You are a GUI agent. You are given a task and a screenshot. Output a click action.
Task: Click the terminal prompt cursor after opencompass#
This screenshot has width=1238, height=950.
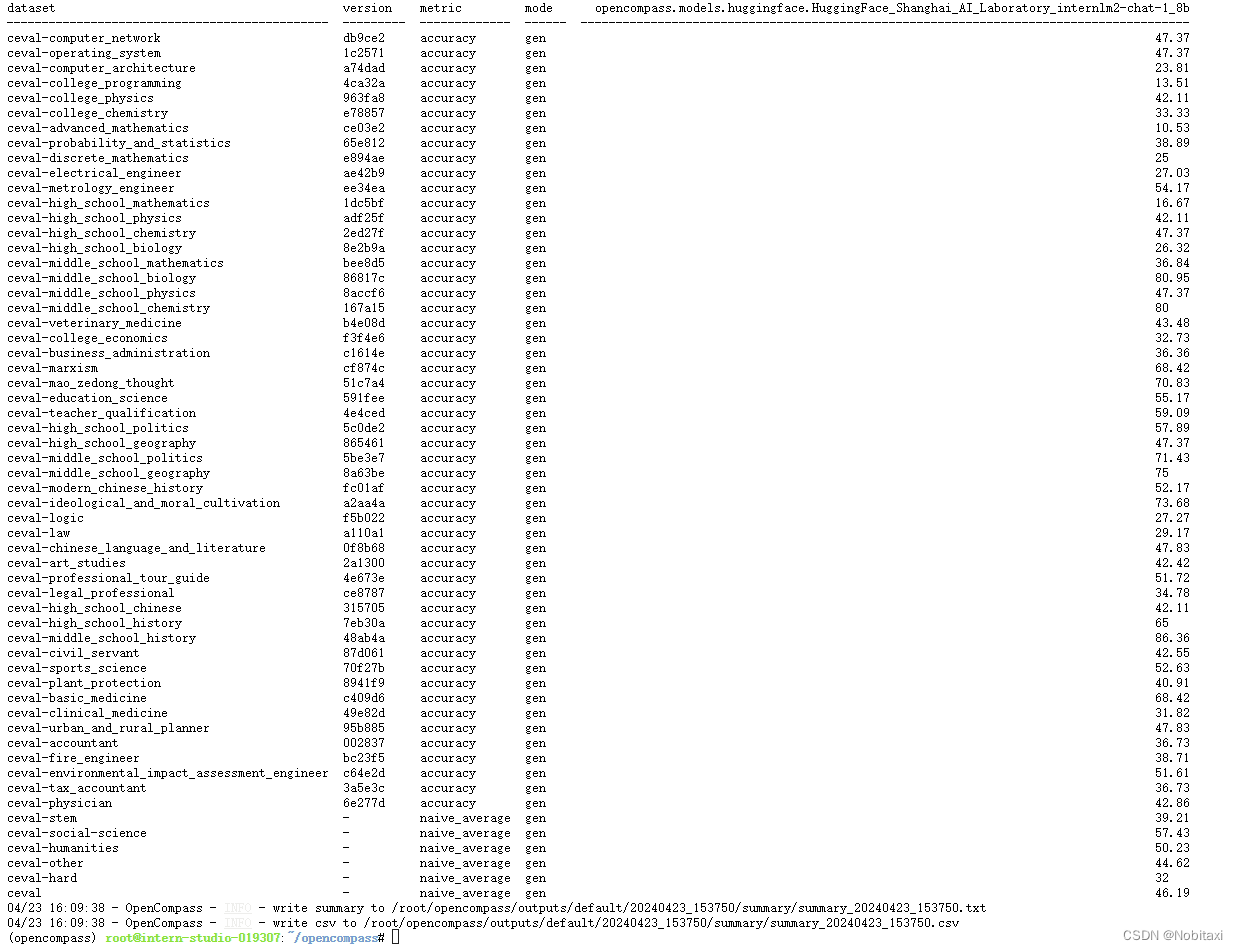click(396, 938)
